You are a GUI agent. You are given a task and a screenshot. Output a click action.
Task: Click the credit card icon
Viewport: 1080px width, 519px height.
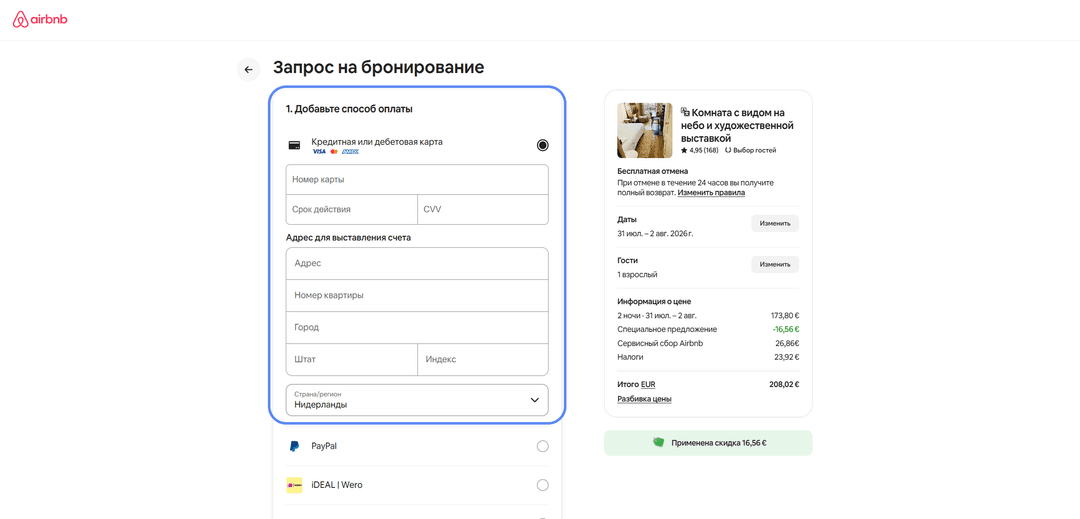point(293,145)
